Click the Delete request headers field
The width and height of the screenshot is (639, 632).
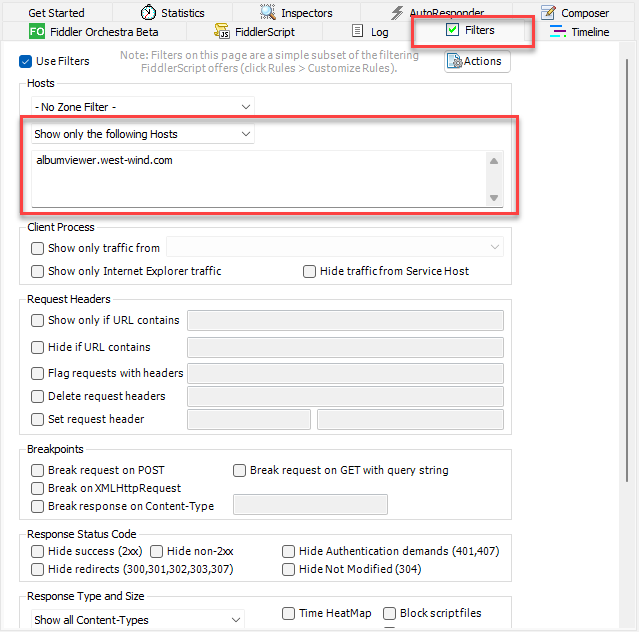[346, 396]
